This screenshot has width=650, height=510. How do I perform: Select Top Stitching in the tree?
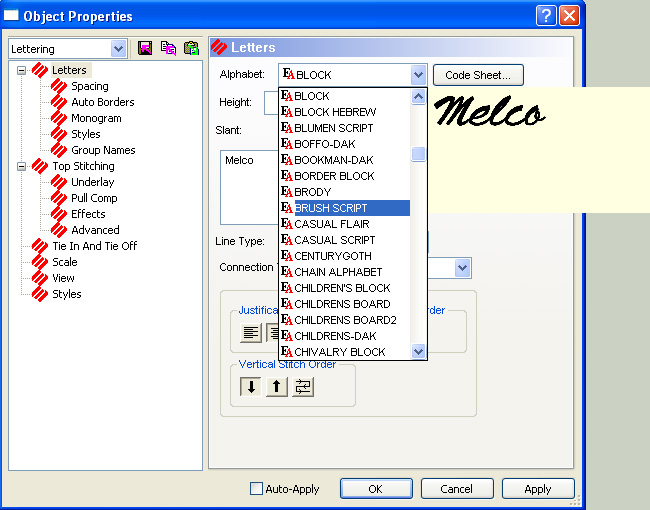coord(83,166)
